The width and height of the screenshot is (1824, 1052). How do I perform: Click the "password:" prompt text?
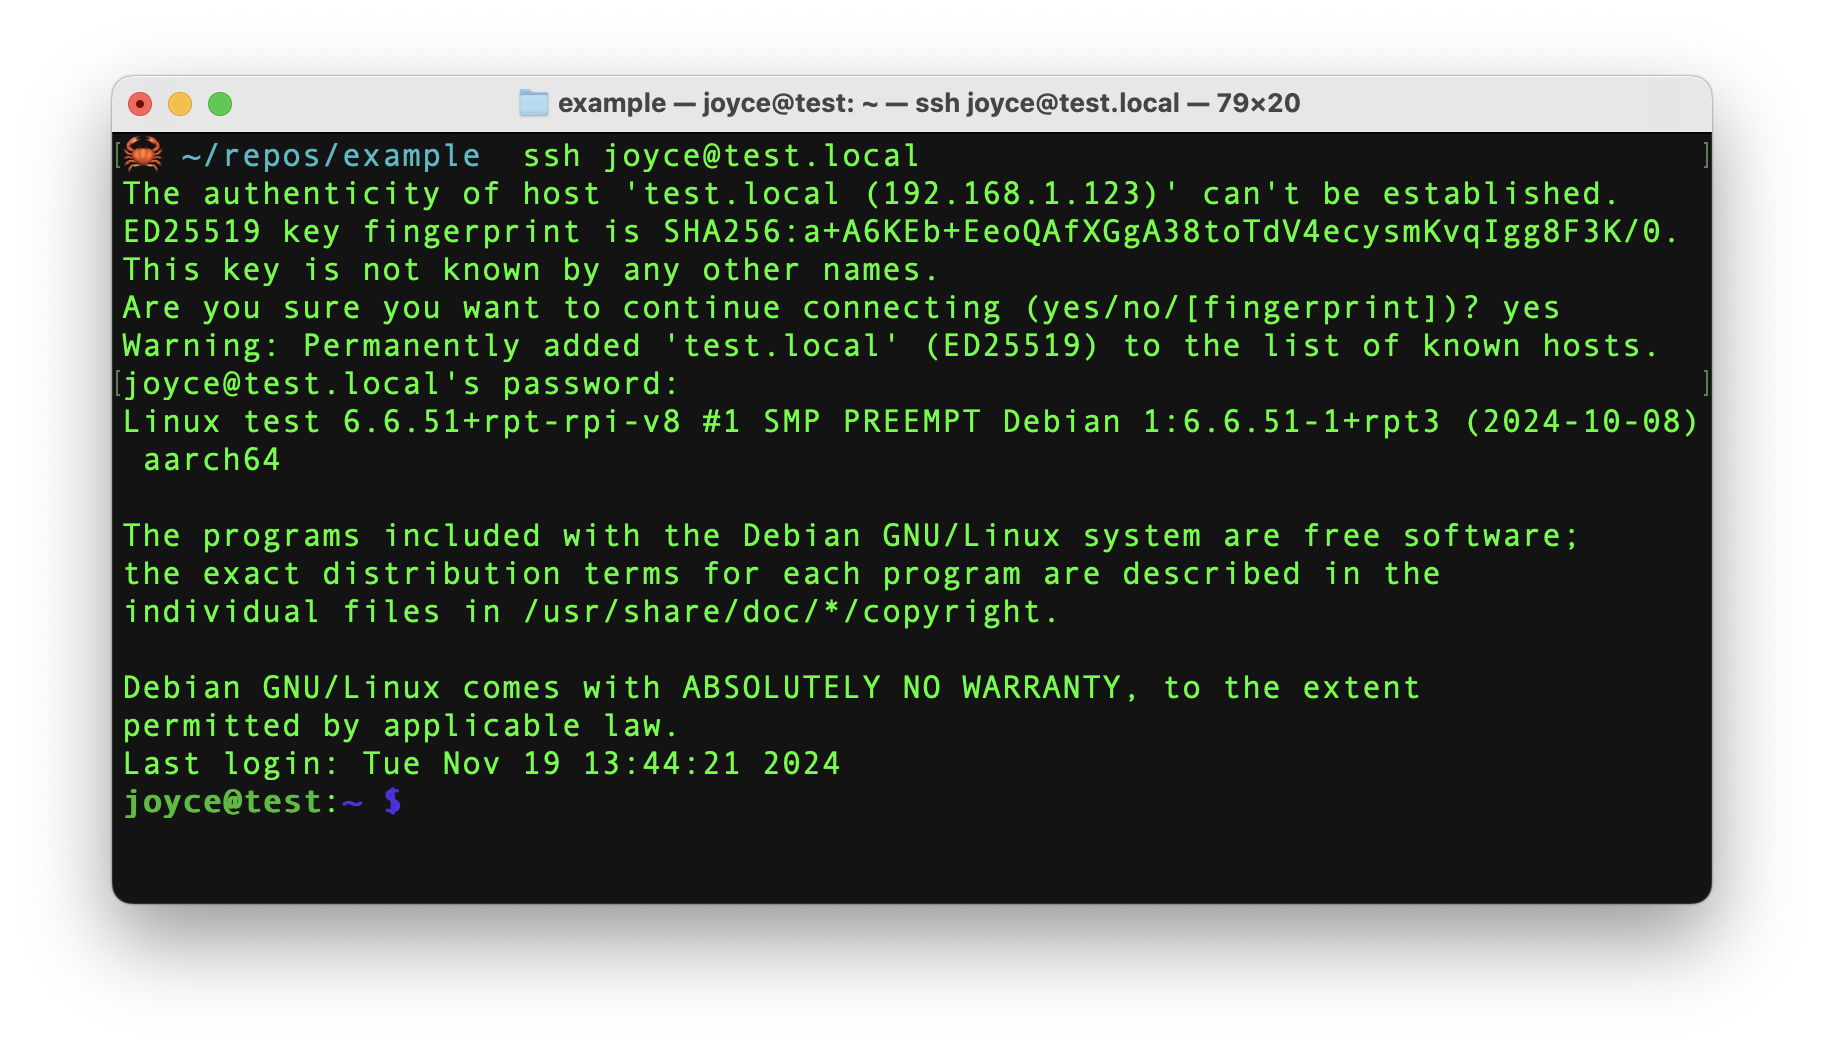click(591, 384)
